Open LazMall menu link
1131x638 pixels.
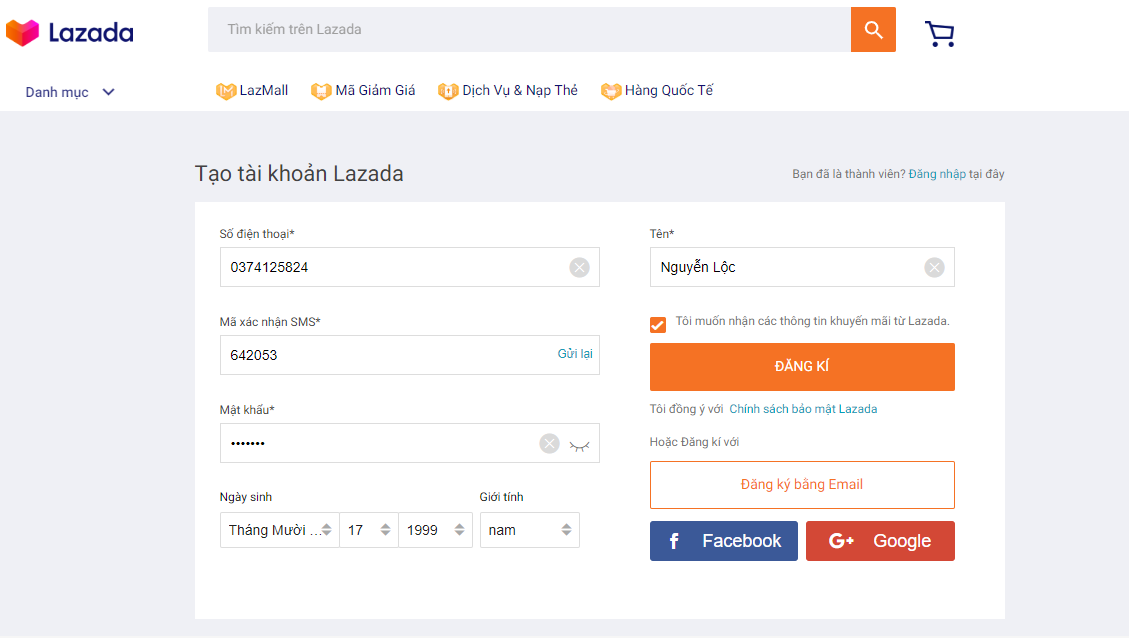tap(263, 90)
